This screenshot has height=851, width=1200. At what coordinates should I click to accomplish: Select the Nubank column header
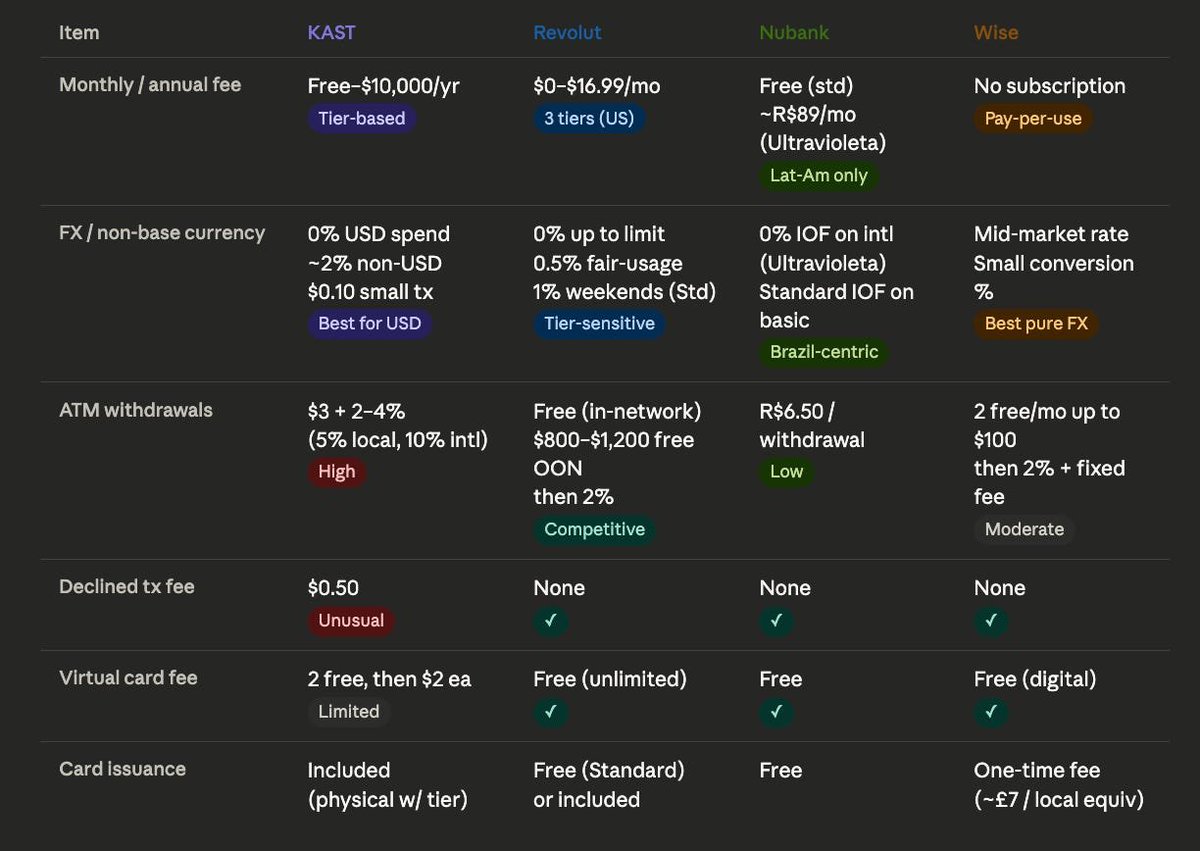pos(793,32)
